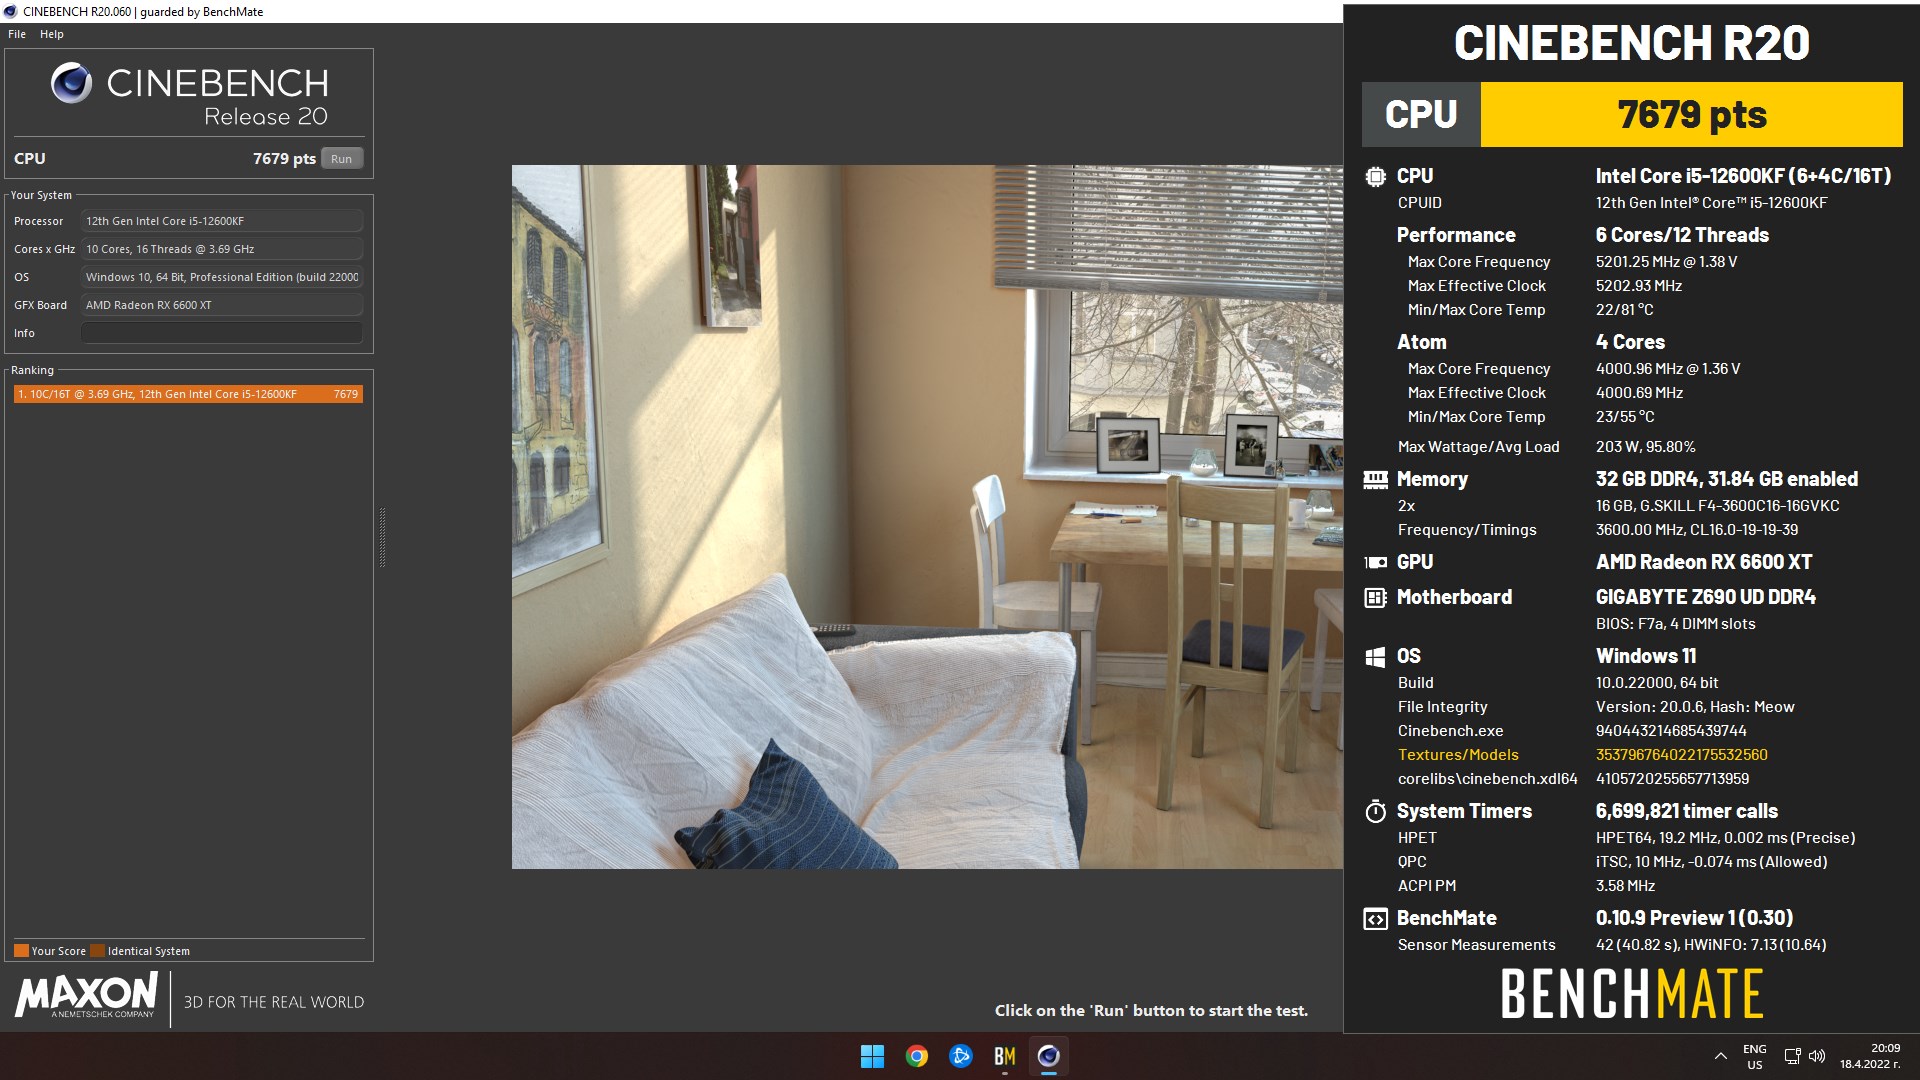This screenshot has width=1920, height=1080.
Task: Click the panel splitter handle beside Ranking
Action: coord(382,538)
